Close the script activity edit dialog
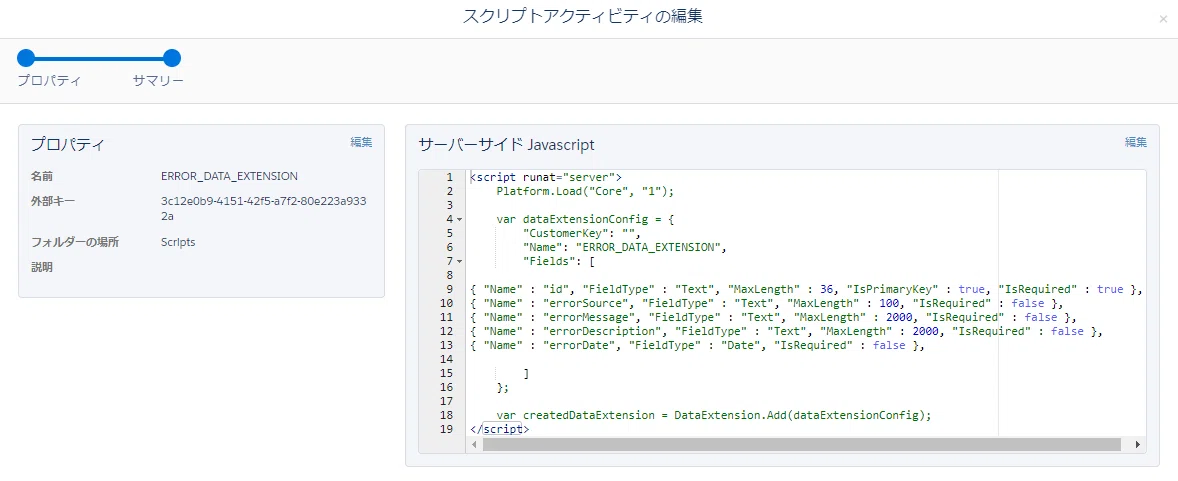Image resolution: width=1178 pixels, height=481 pixels. click(x=1163, y=20)
